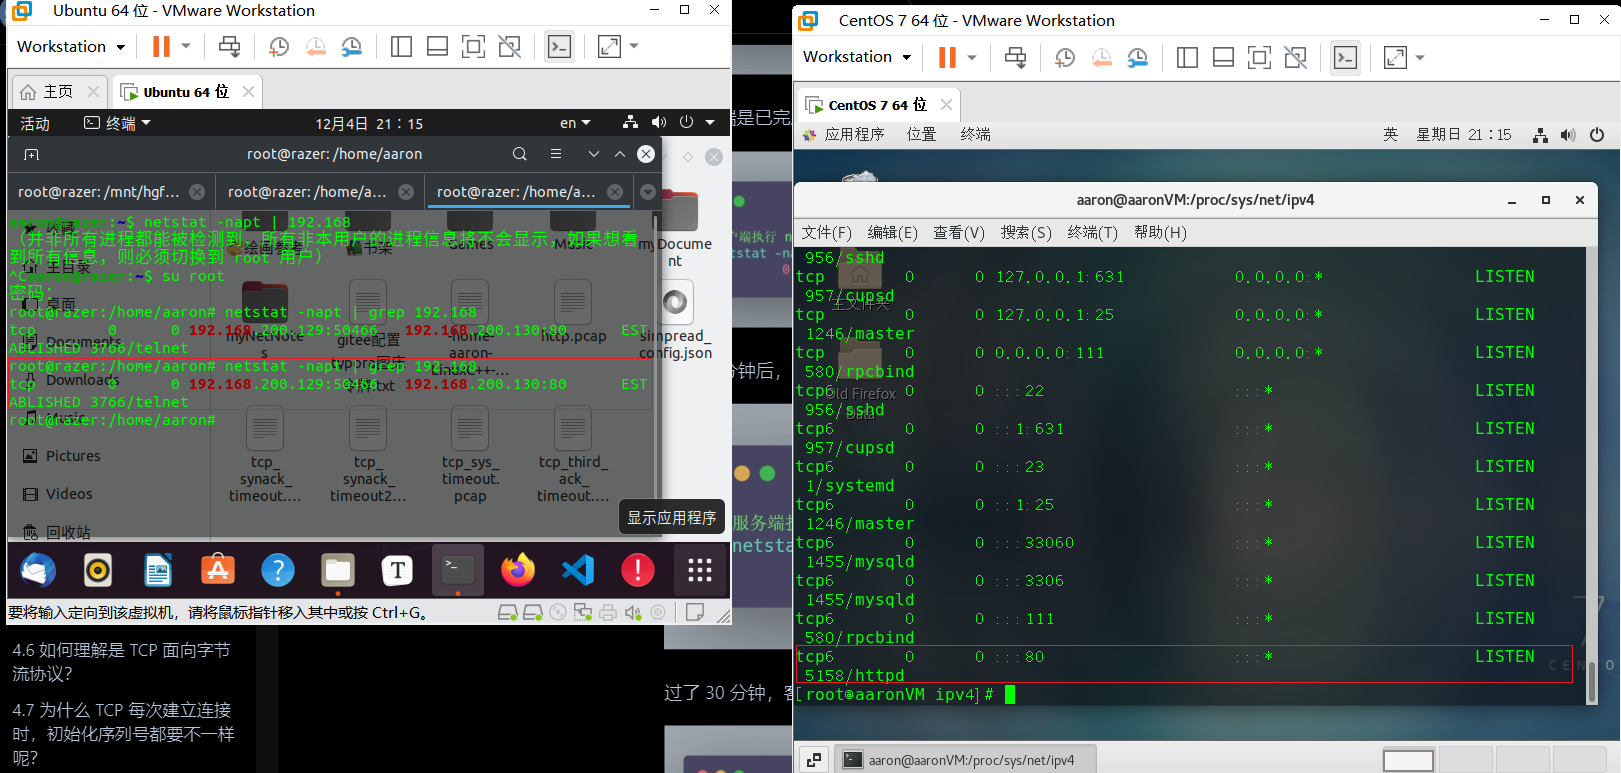Expand the terminal tab list dropdown
The height and width of the screenshot is (773, 1621).
(648, 192)
